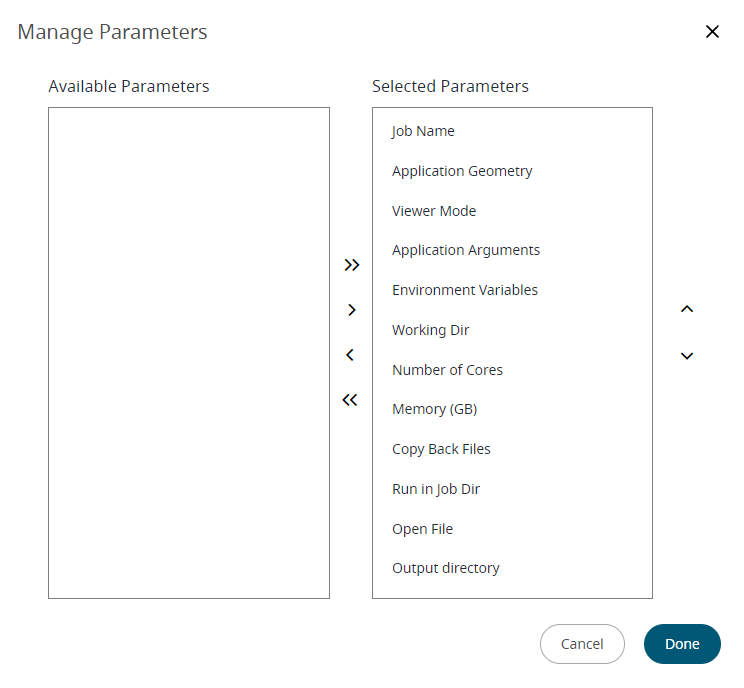Close the Manage Parameters dialog with X
Viewport: 744px width, 688px height.
pyautogui.click(x=712, y=32)
